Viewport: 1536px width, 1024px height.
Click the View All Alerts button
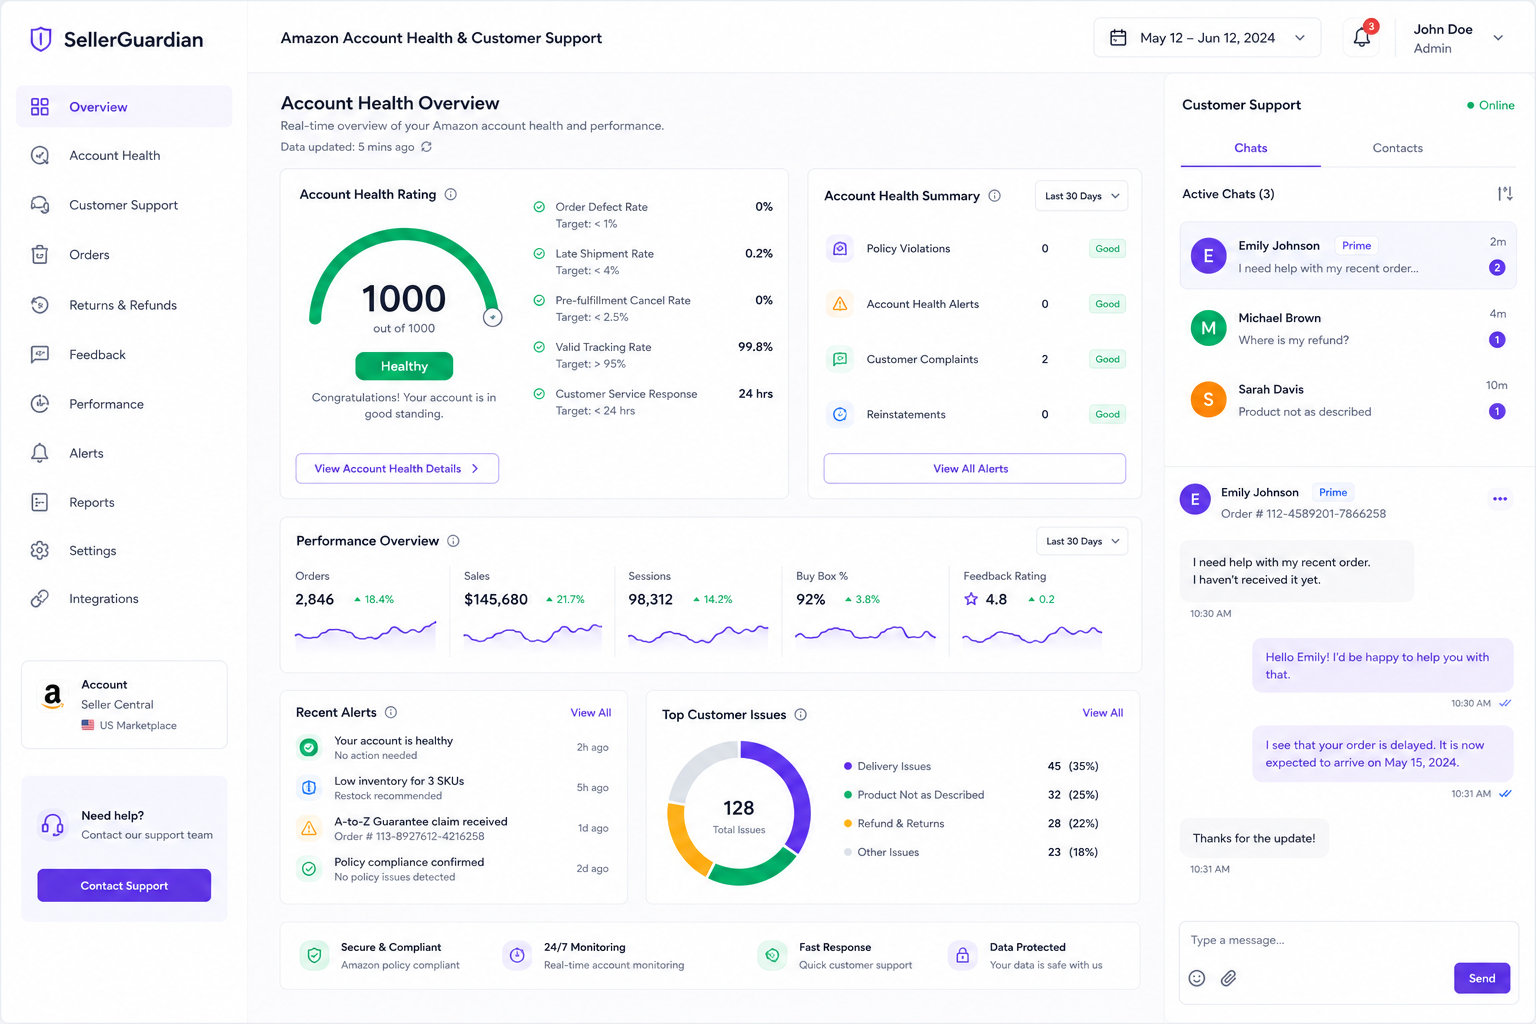point(974,468)
